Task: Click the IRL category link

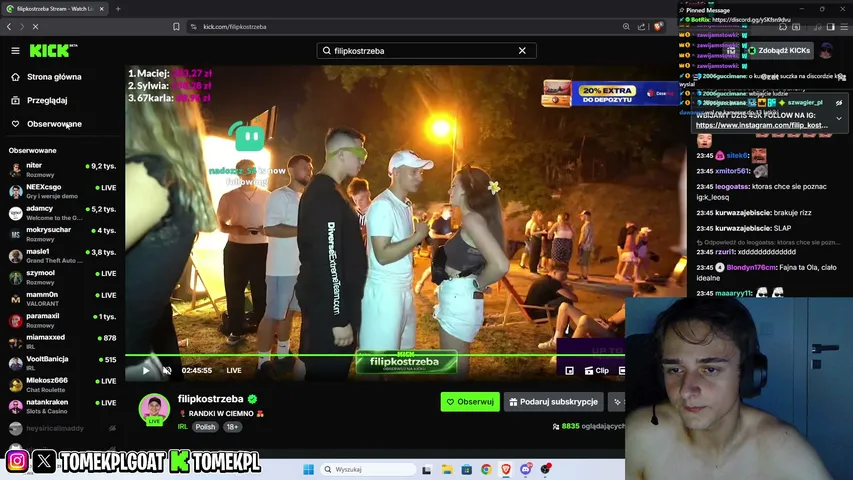Action: (182, 427)
